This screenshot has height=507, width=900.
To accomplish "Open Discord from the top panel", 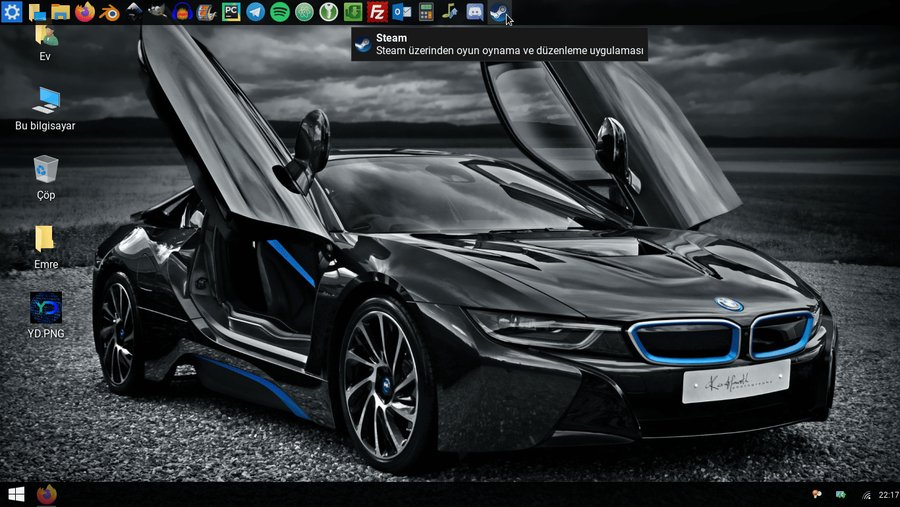I will pos(475,13).
